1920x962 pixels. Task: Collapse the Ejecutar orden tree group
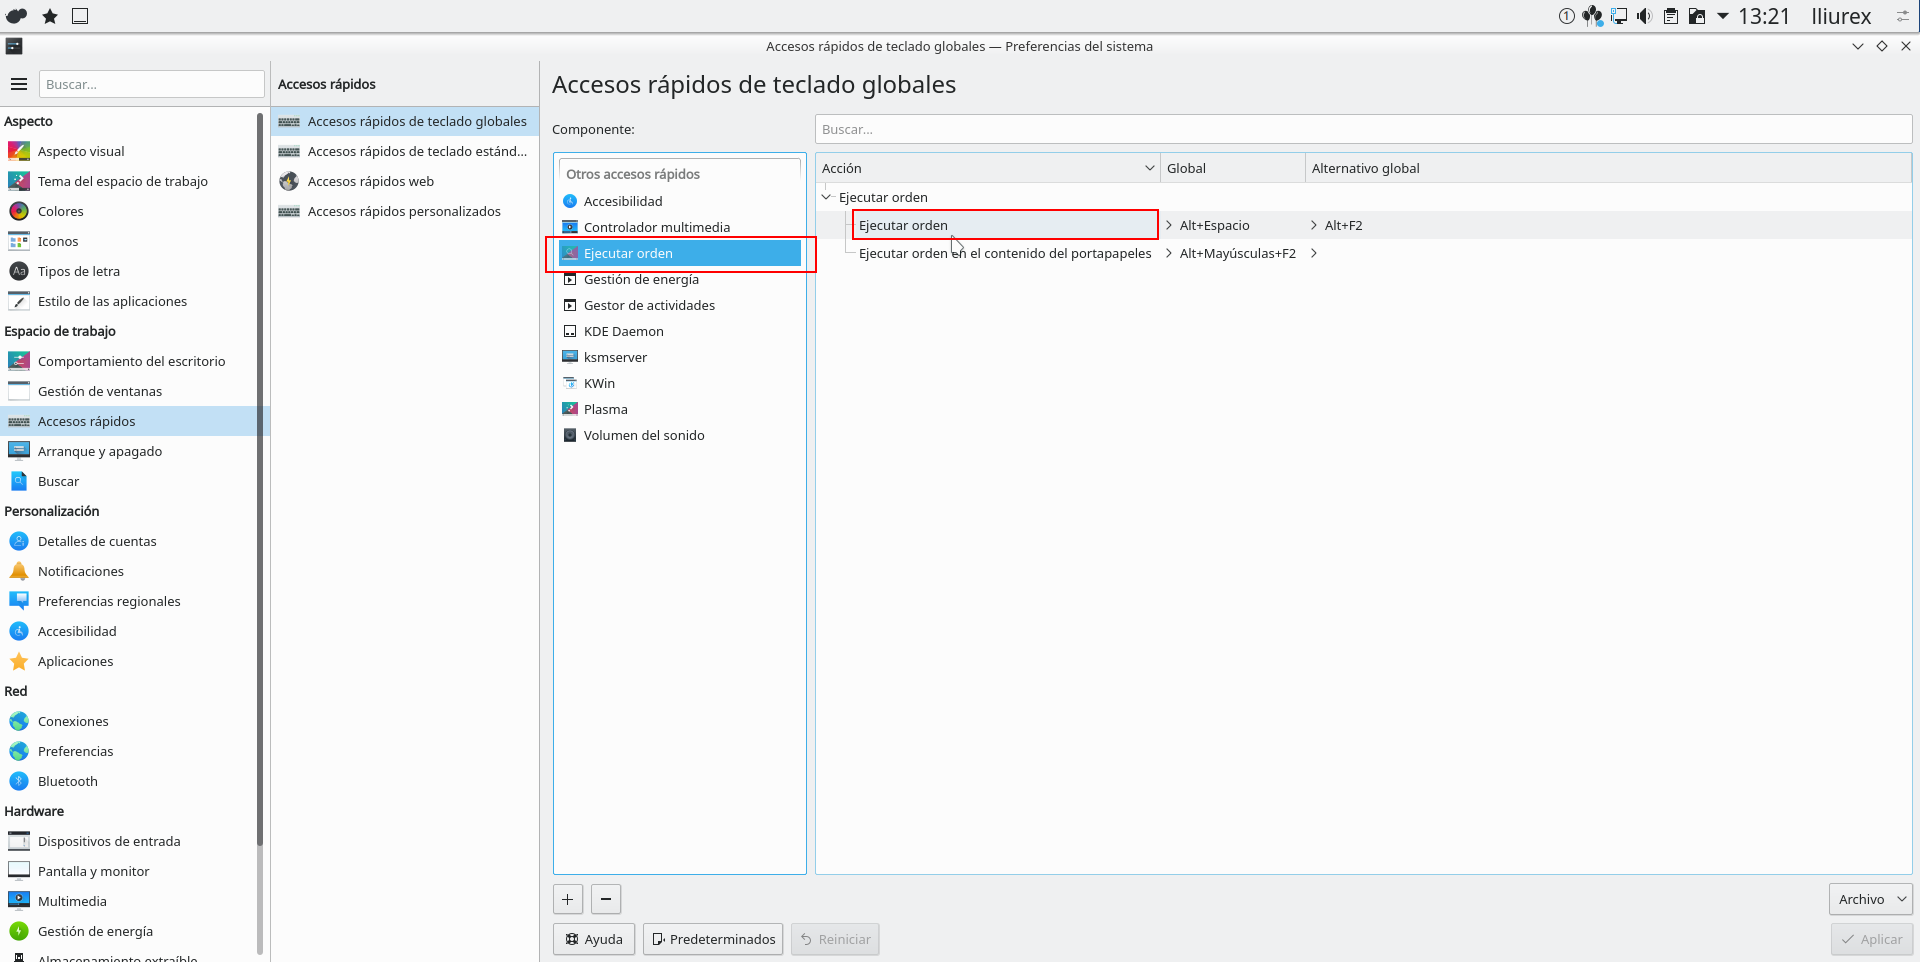(x=827, y=197)
